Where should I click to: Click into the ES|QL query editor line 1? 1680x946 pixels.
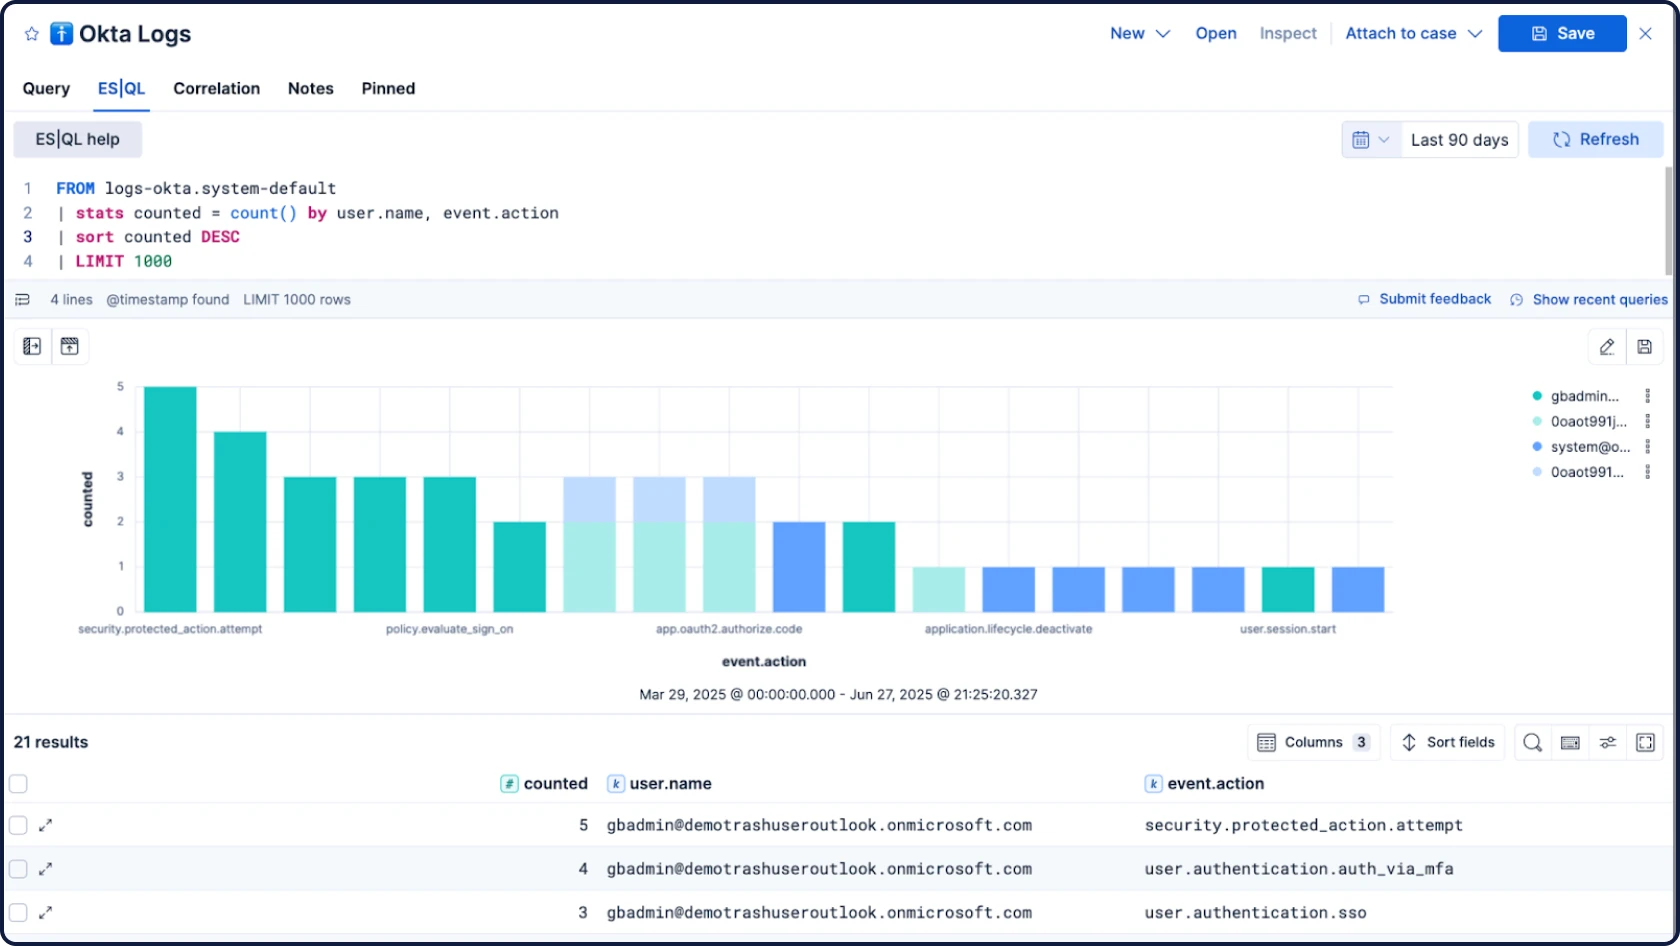[x=196, y=188]
